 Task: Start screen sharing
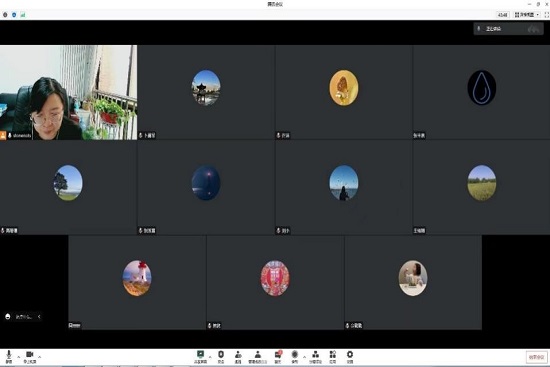click(x=200, y=356)
